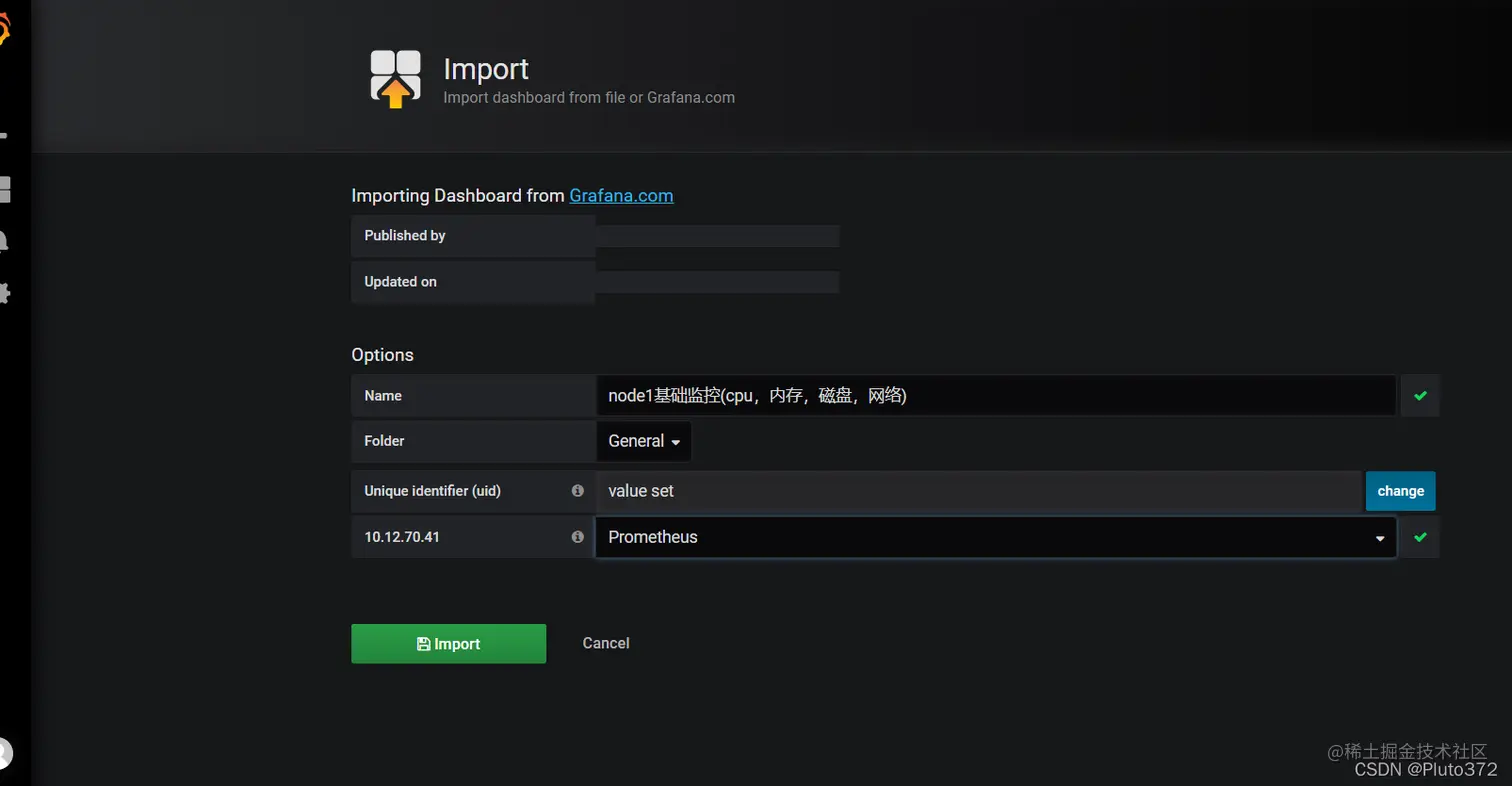Viewport: 1512px width, 786px height.
Task: Click the 'Name' option label
Action: [x=383, y=396]
